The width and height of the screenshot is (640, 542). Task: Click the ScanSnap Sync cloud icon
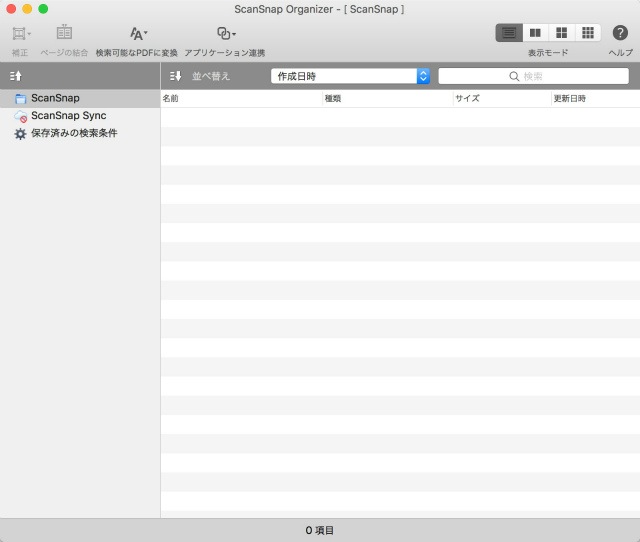coord(20,116)
